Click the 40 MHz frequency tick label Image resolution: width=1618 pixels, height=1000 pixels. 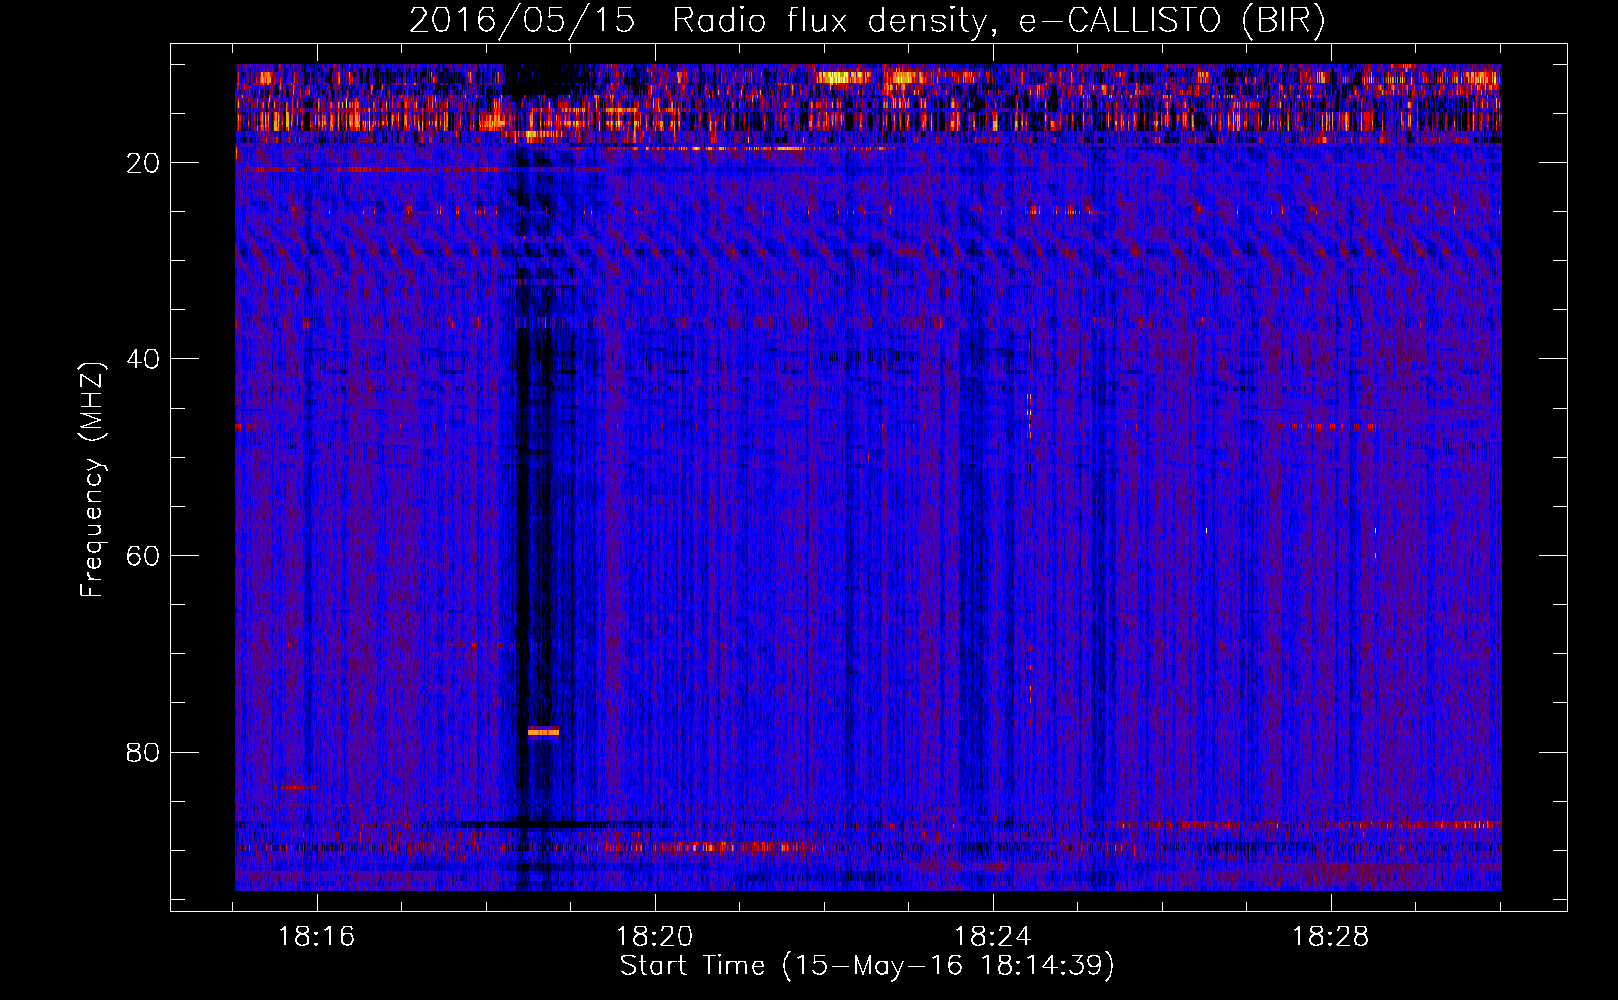[143, 359]
